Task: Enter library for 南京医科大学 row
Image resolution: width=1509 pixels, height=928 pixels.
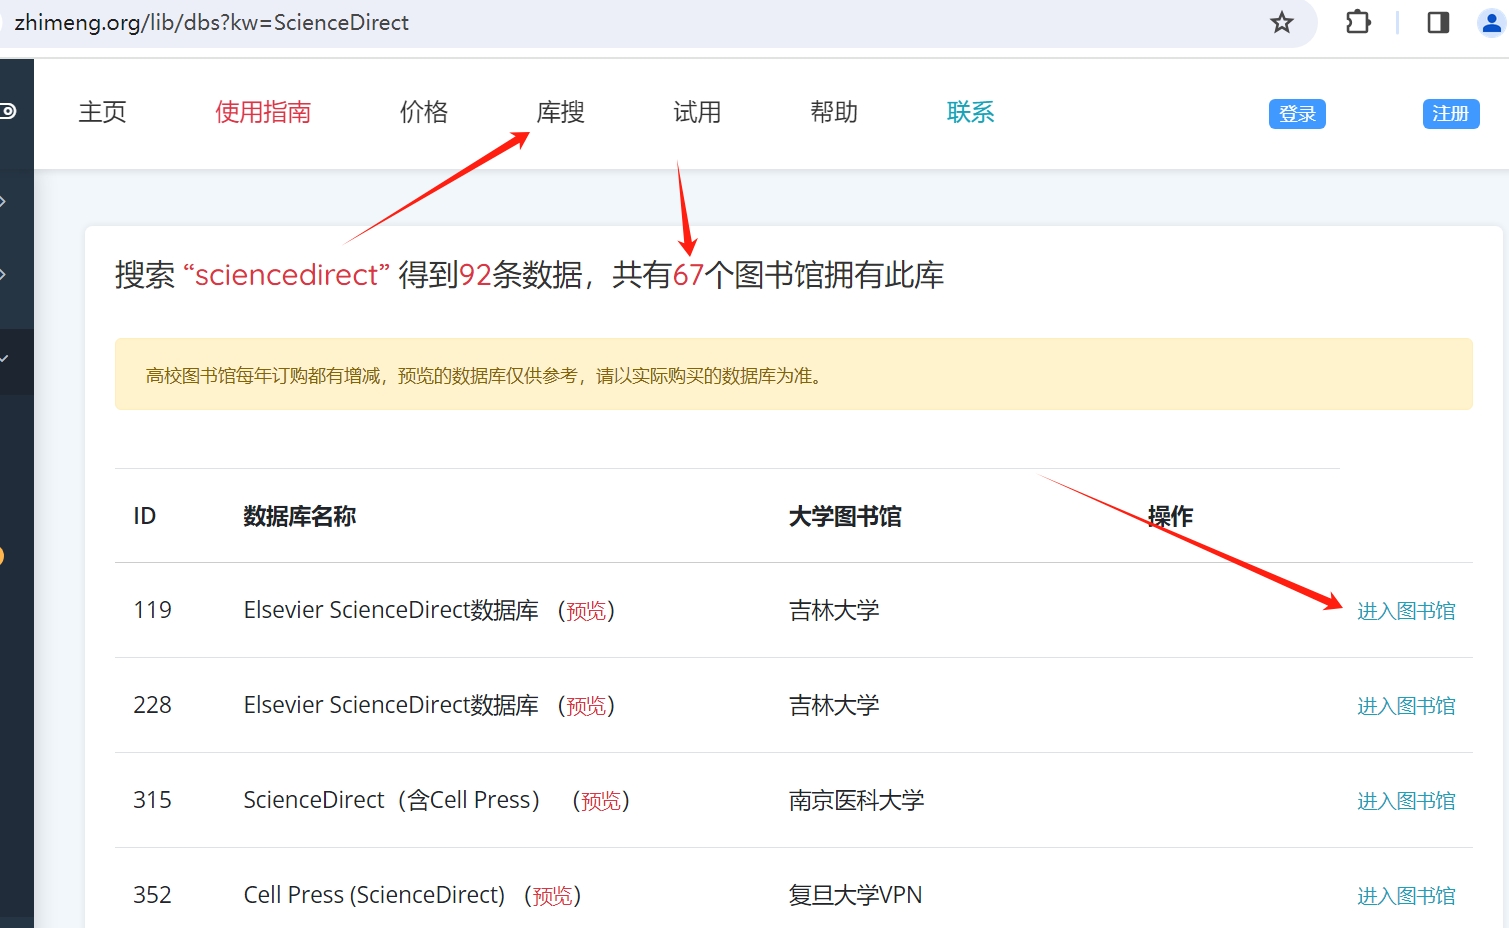Action: pos(1405,801)
